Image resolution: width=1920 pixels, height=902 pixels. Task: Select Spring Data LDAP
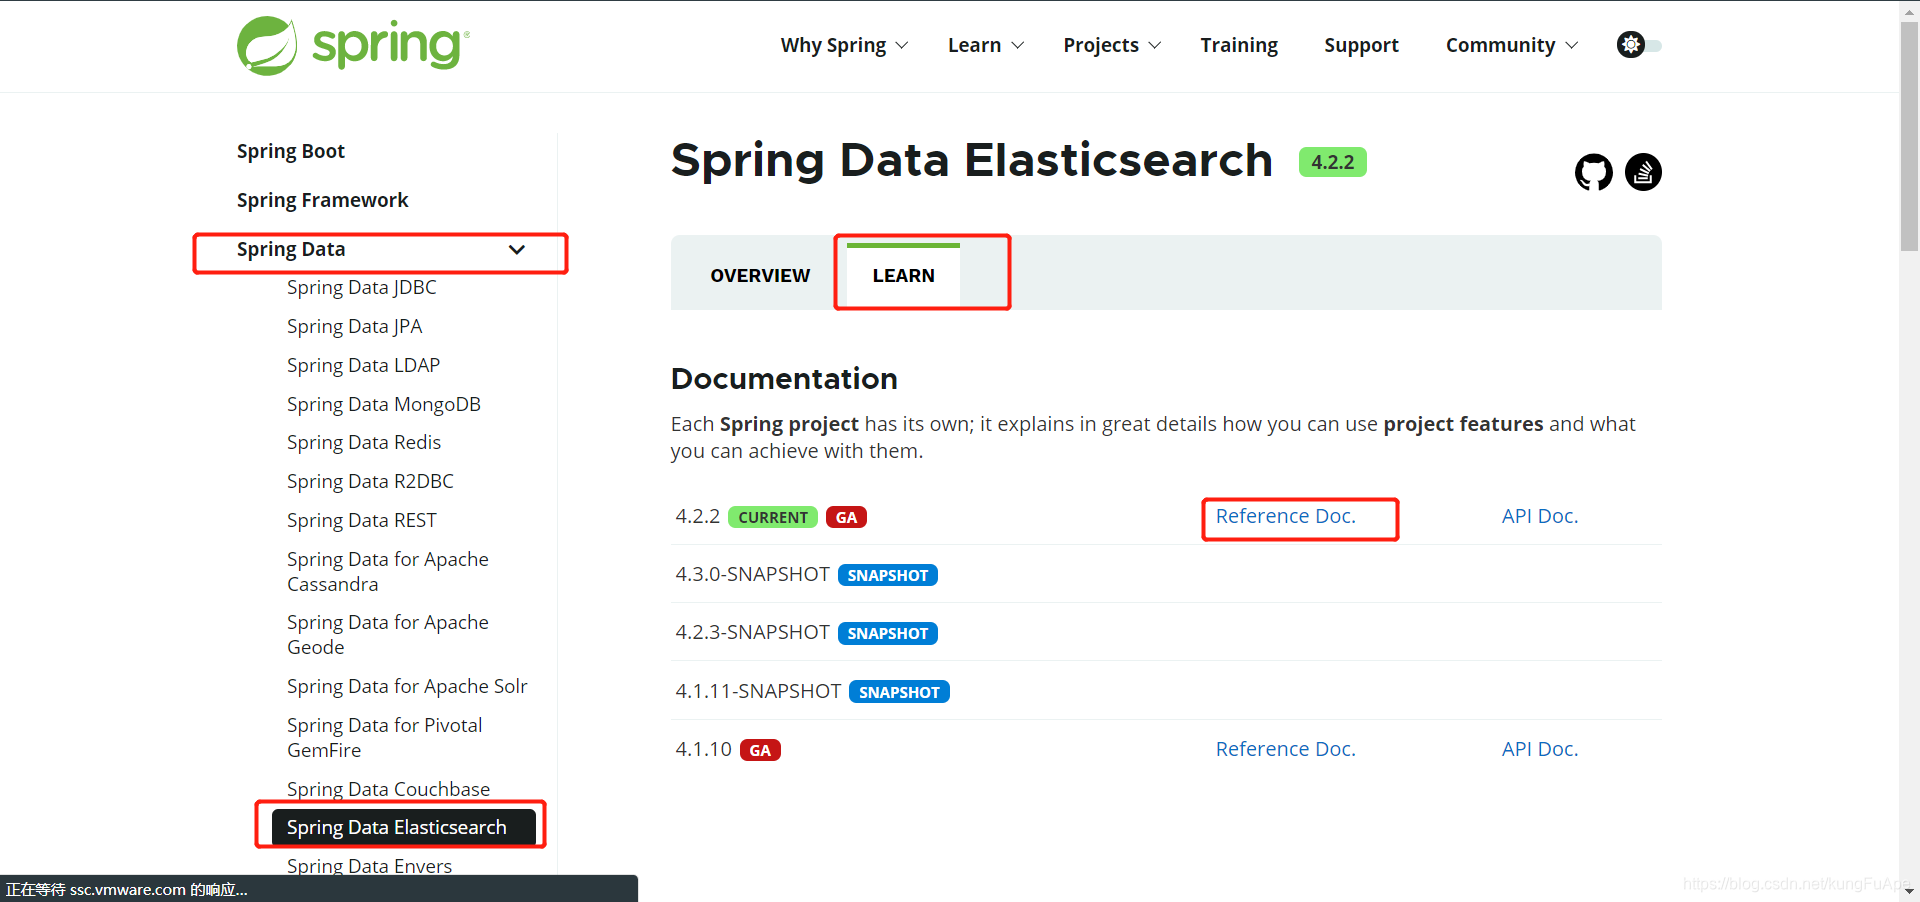click(363, 365)
